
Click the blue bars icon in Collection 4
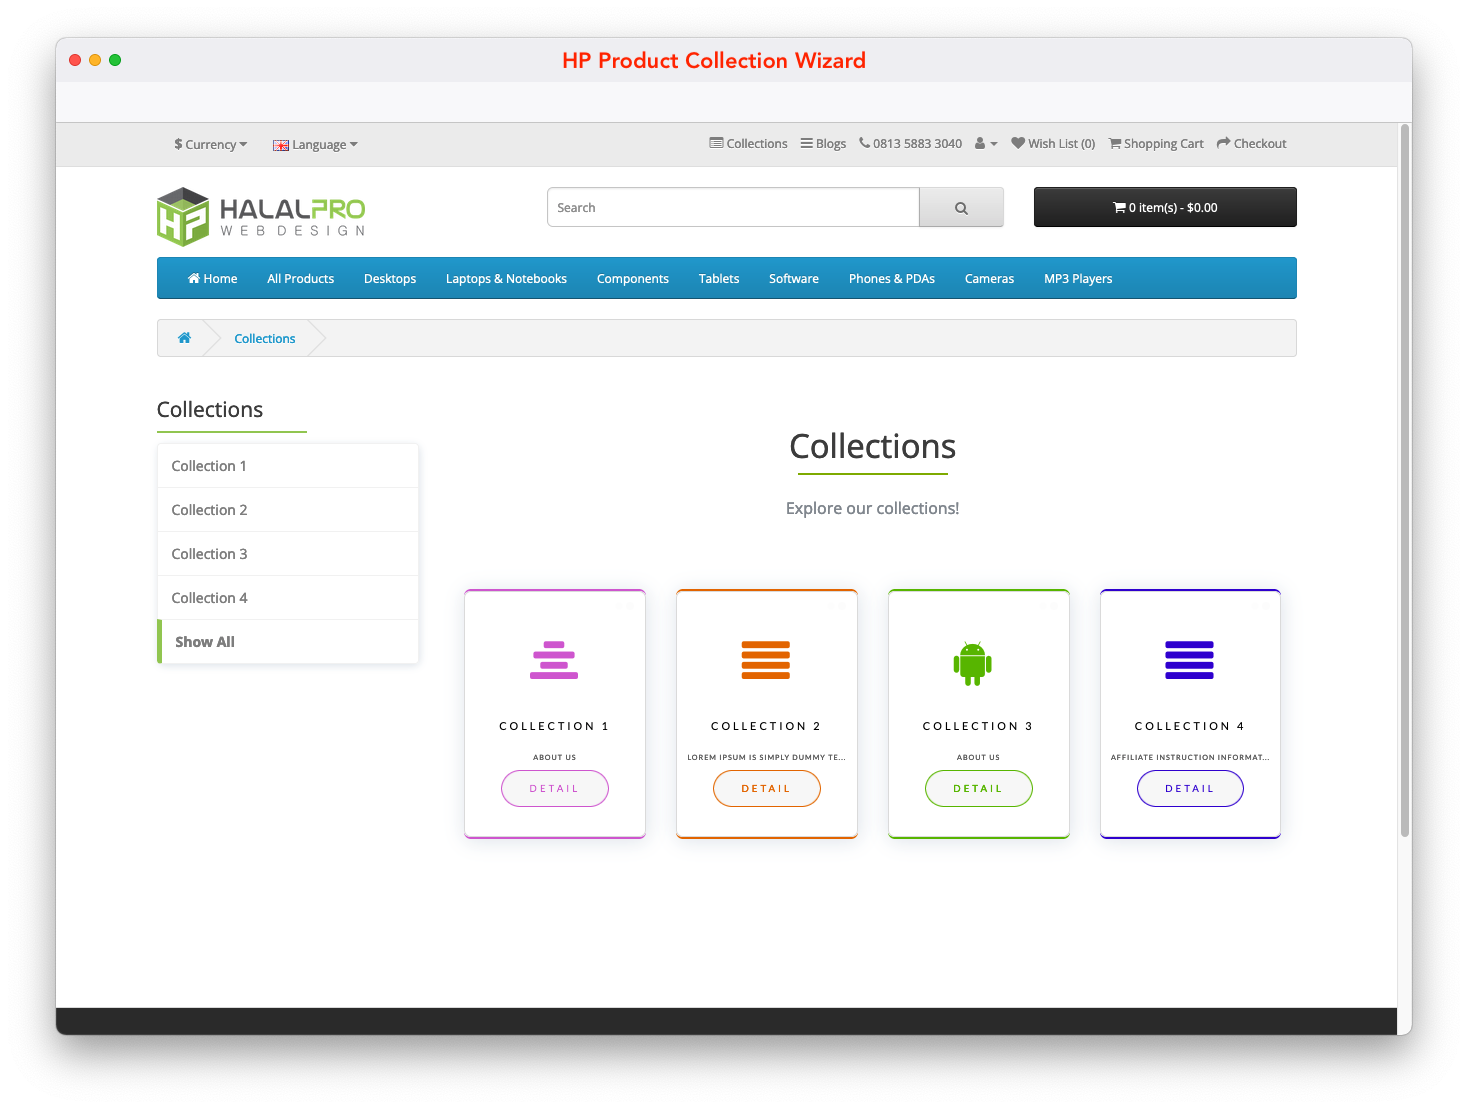coord(1189,660)
